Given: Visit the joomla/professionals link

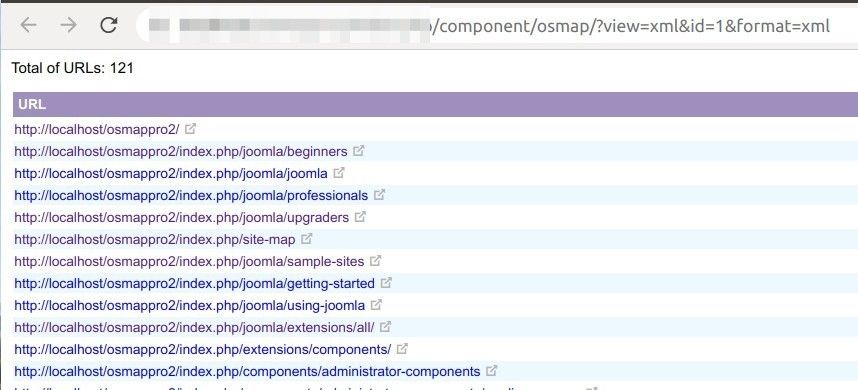Looking at the screenshot, I should (x=191, y=196).
